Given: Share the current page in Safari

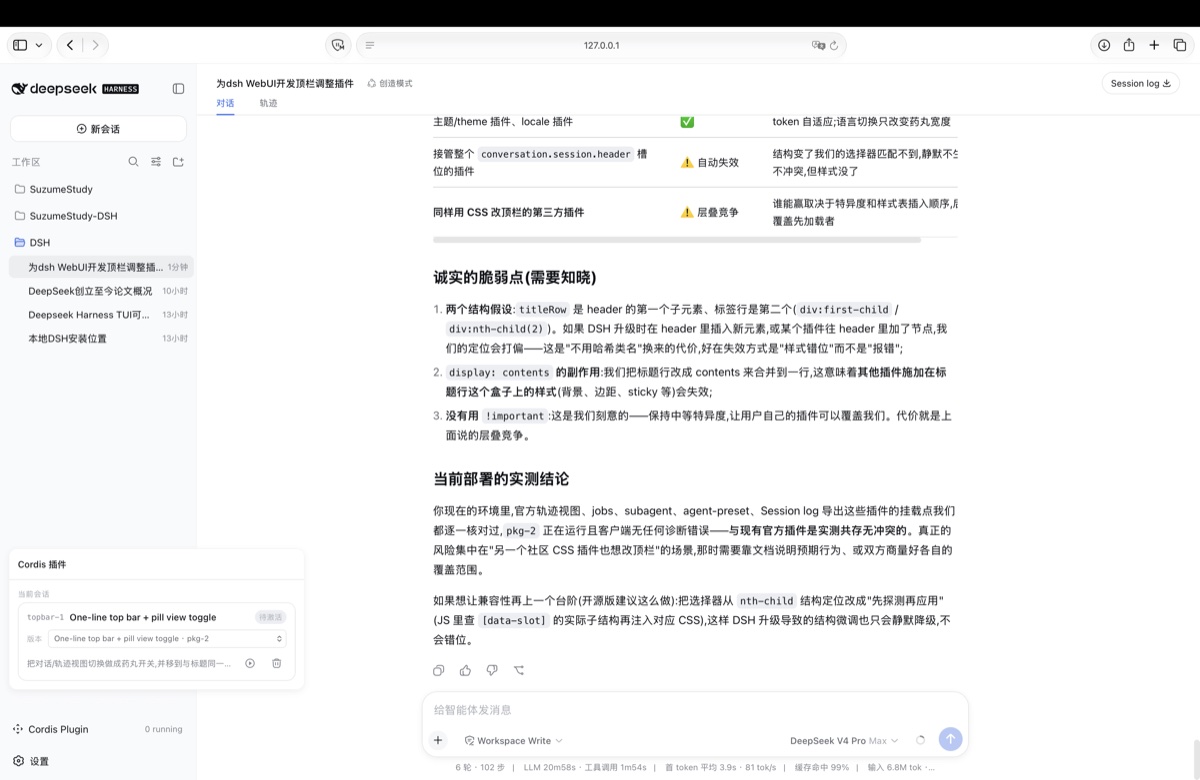Looking at the screenshot, I should [x=1129, y=45].
